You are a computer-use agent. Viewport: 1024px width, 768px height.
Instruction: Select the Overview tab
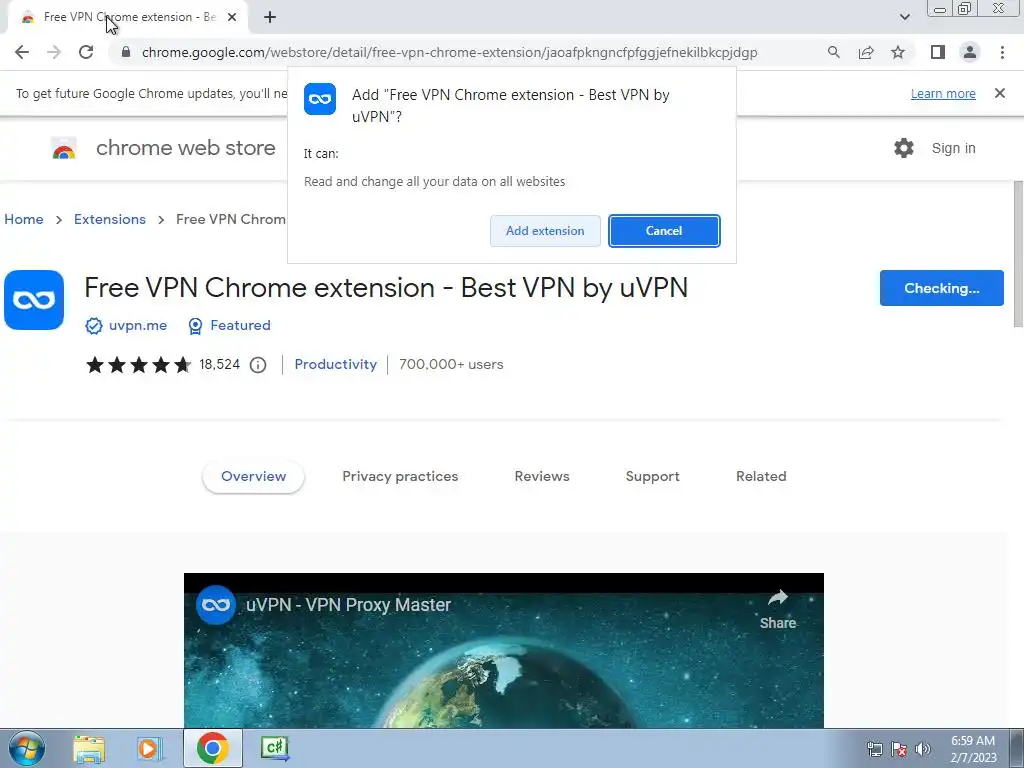pyautogui.click(x=253, y=477)
